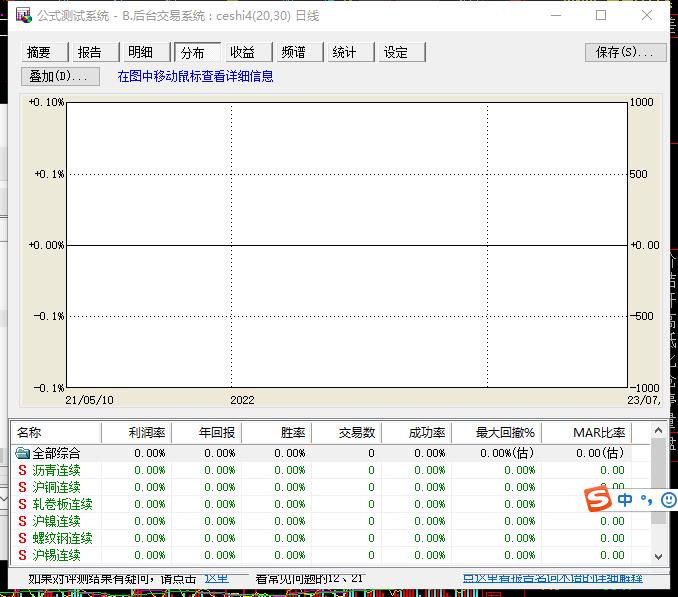
Task: Sort by 年回报 column header
Action: tap(206, 432)
